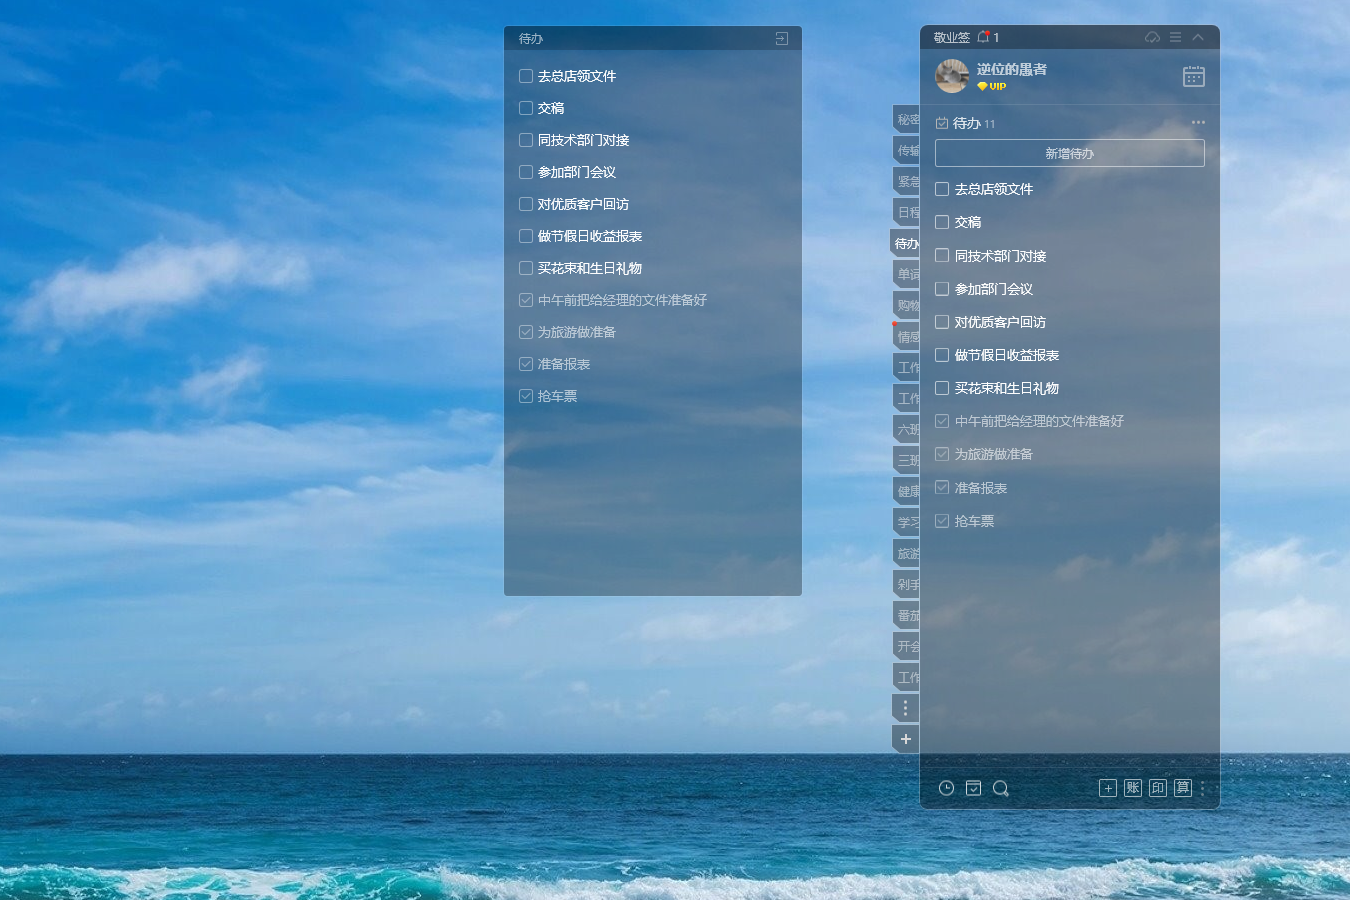Click the dock-back icon on floating 待办 window
Image resolution: width=1350 pixels, height=900 pixels.
(x=782, y=38)
